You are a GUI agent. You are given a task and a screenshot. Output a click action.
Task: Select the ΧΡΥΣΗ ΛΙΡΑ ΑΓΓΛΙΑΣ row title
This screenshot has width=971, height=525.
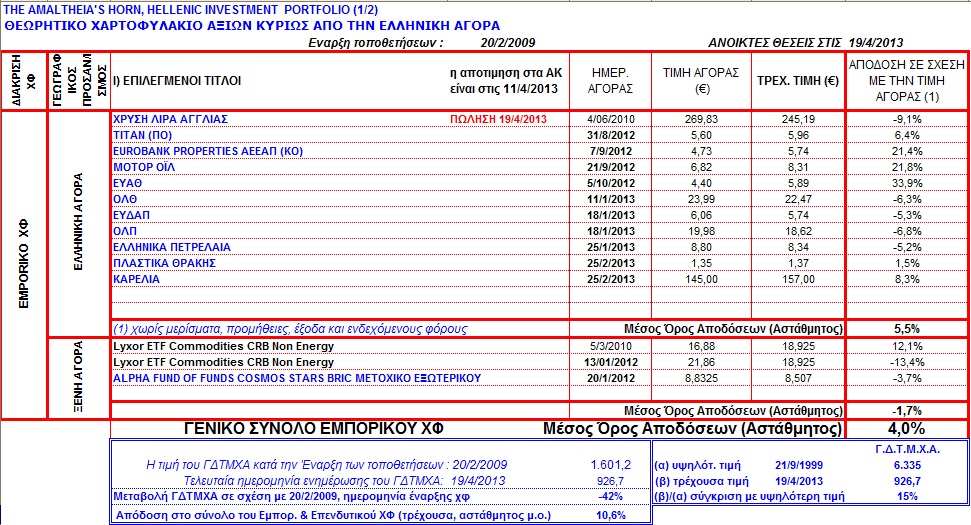[170, 119]
